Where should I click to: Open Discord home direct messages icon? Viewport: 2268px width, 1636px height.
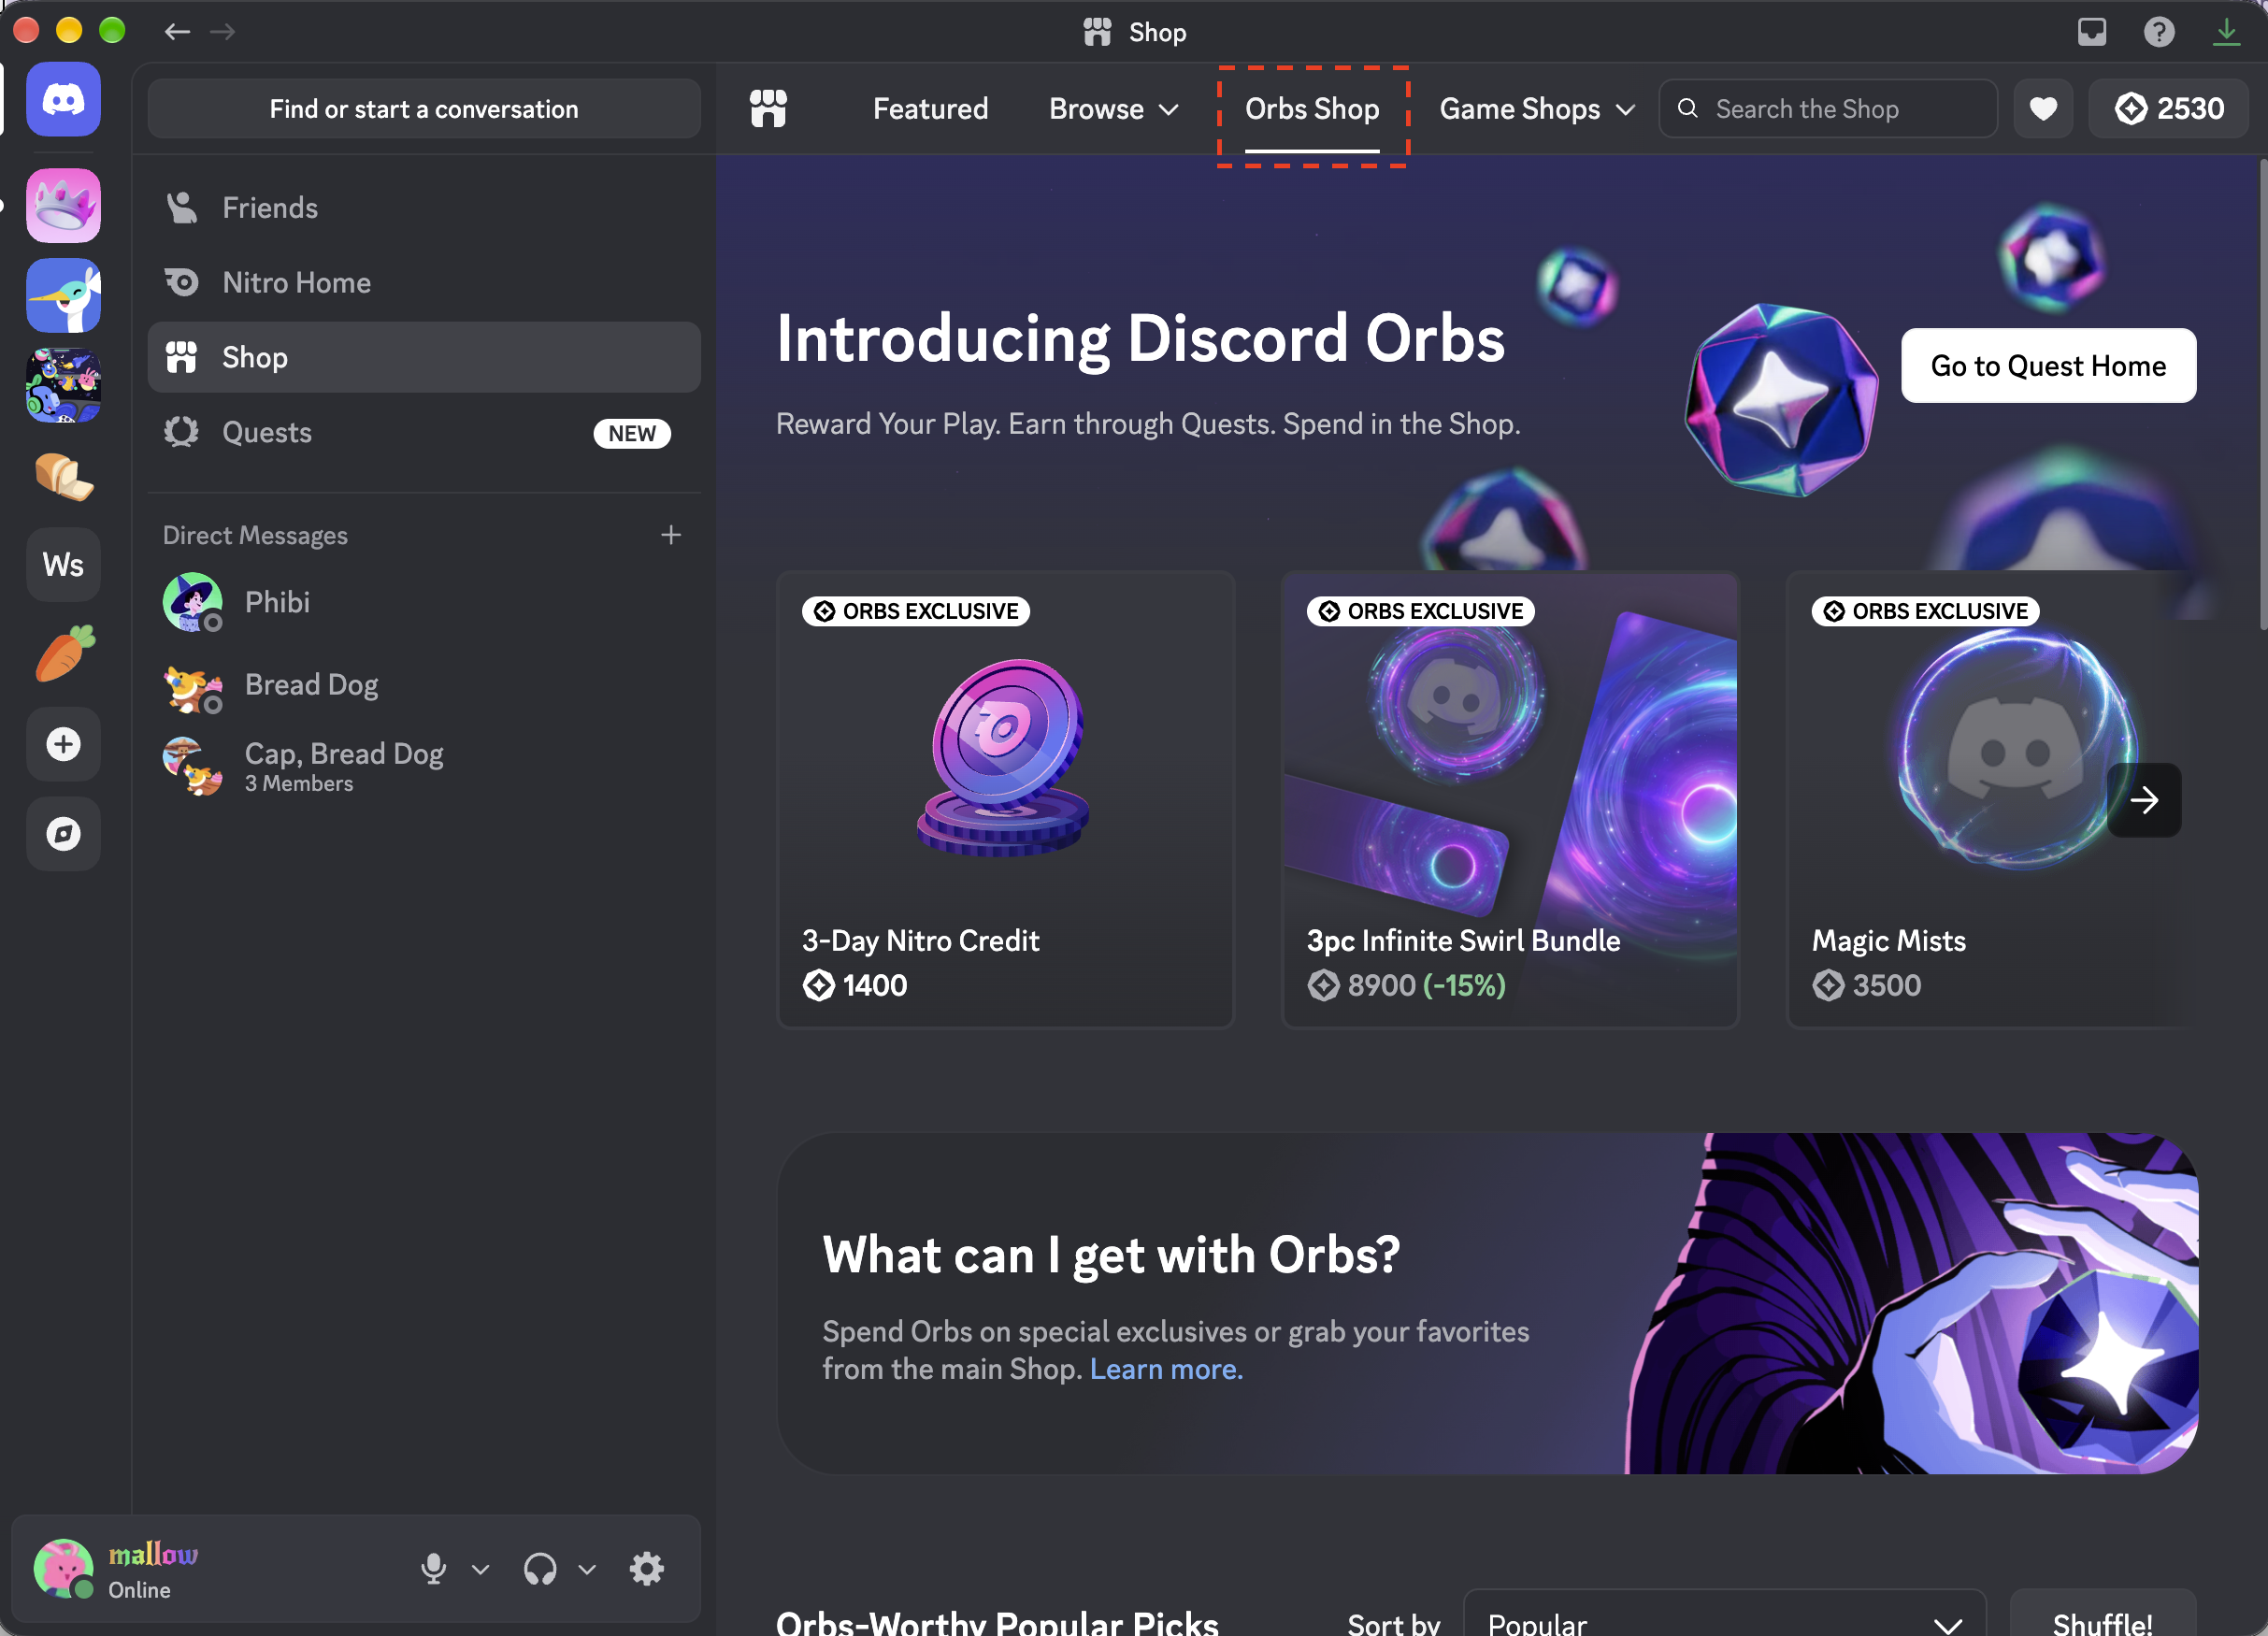pos(63,100)
